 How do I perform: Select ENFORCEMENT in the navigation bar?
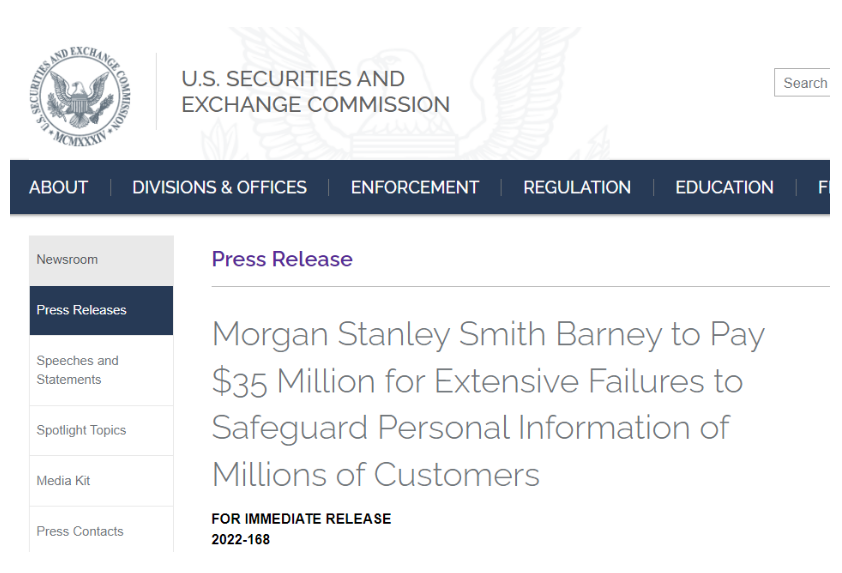point(415,187)
